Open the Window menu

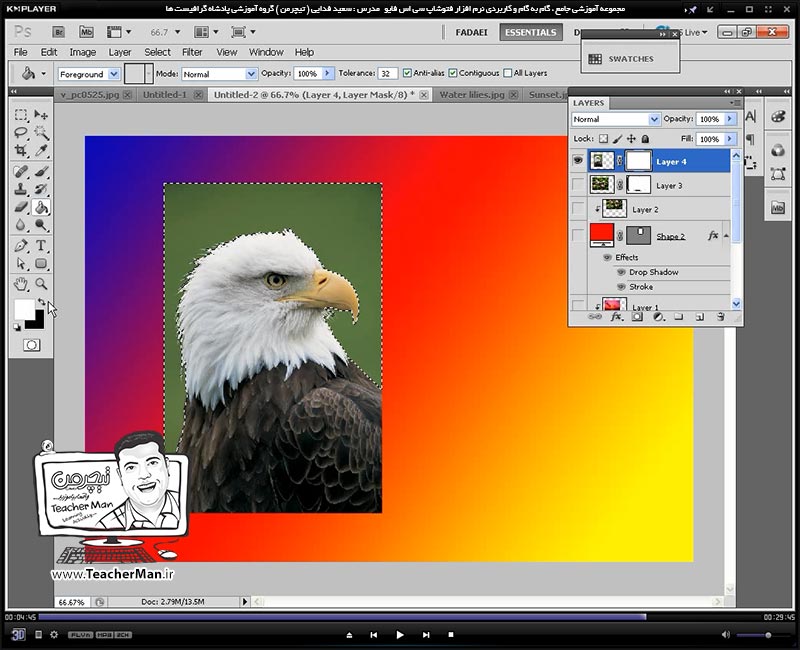click(266, 52)
